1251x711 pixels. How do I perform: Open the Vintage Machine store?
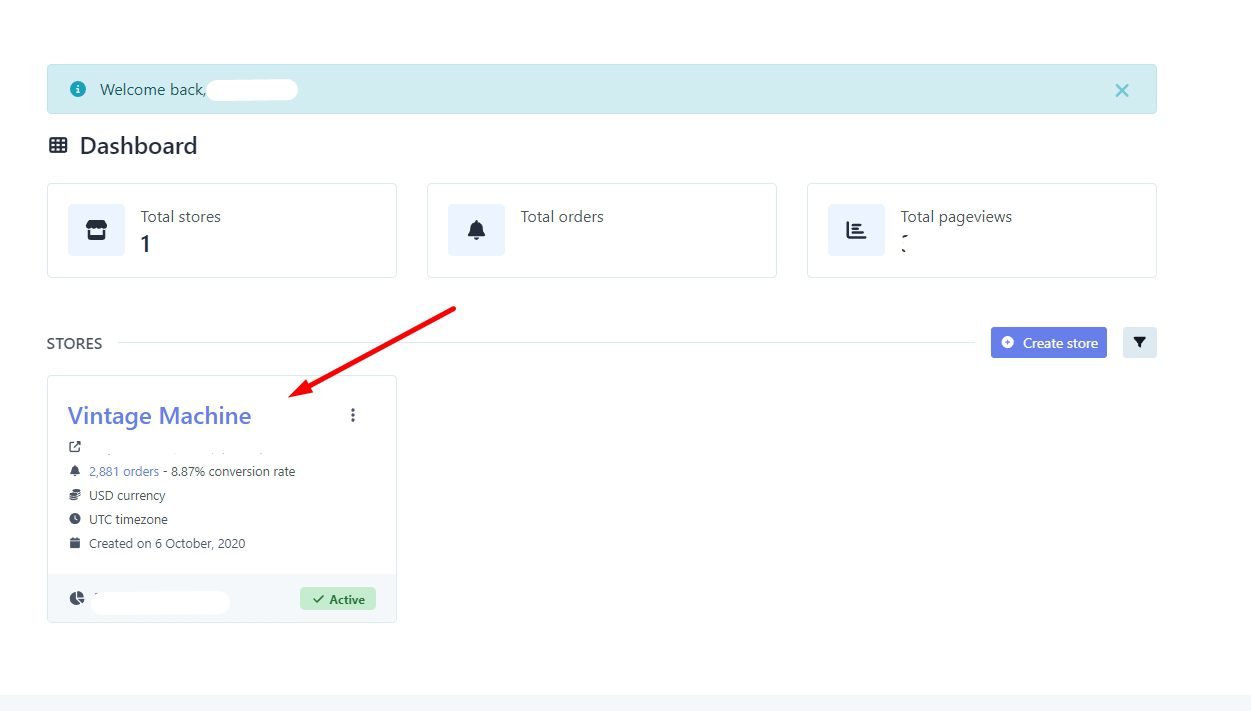pyautogui.click(x=159, y=416)
